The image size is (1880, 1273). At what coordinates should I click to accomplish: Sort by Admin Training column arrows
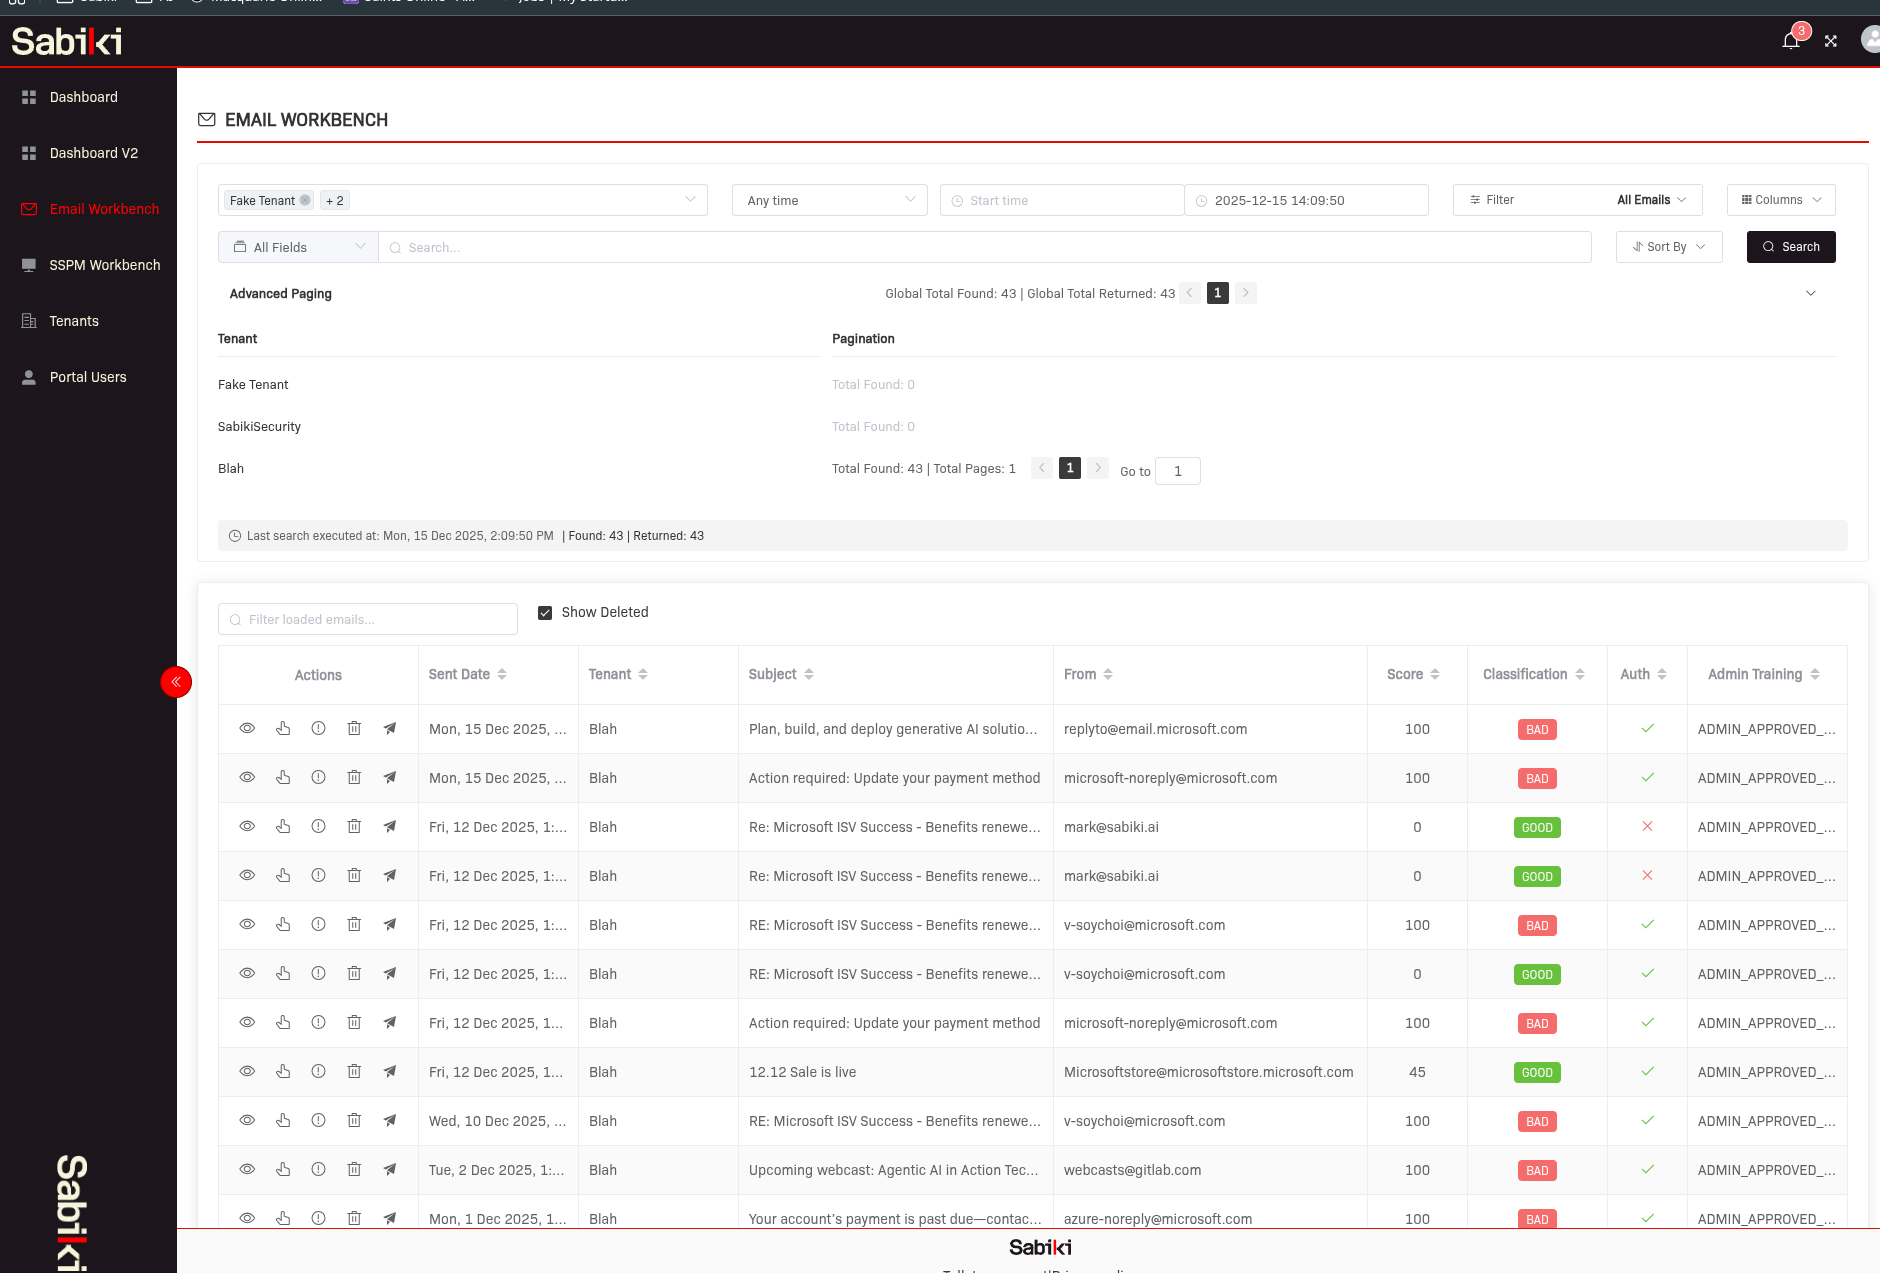1815,675
